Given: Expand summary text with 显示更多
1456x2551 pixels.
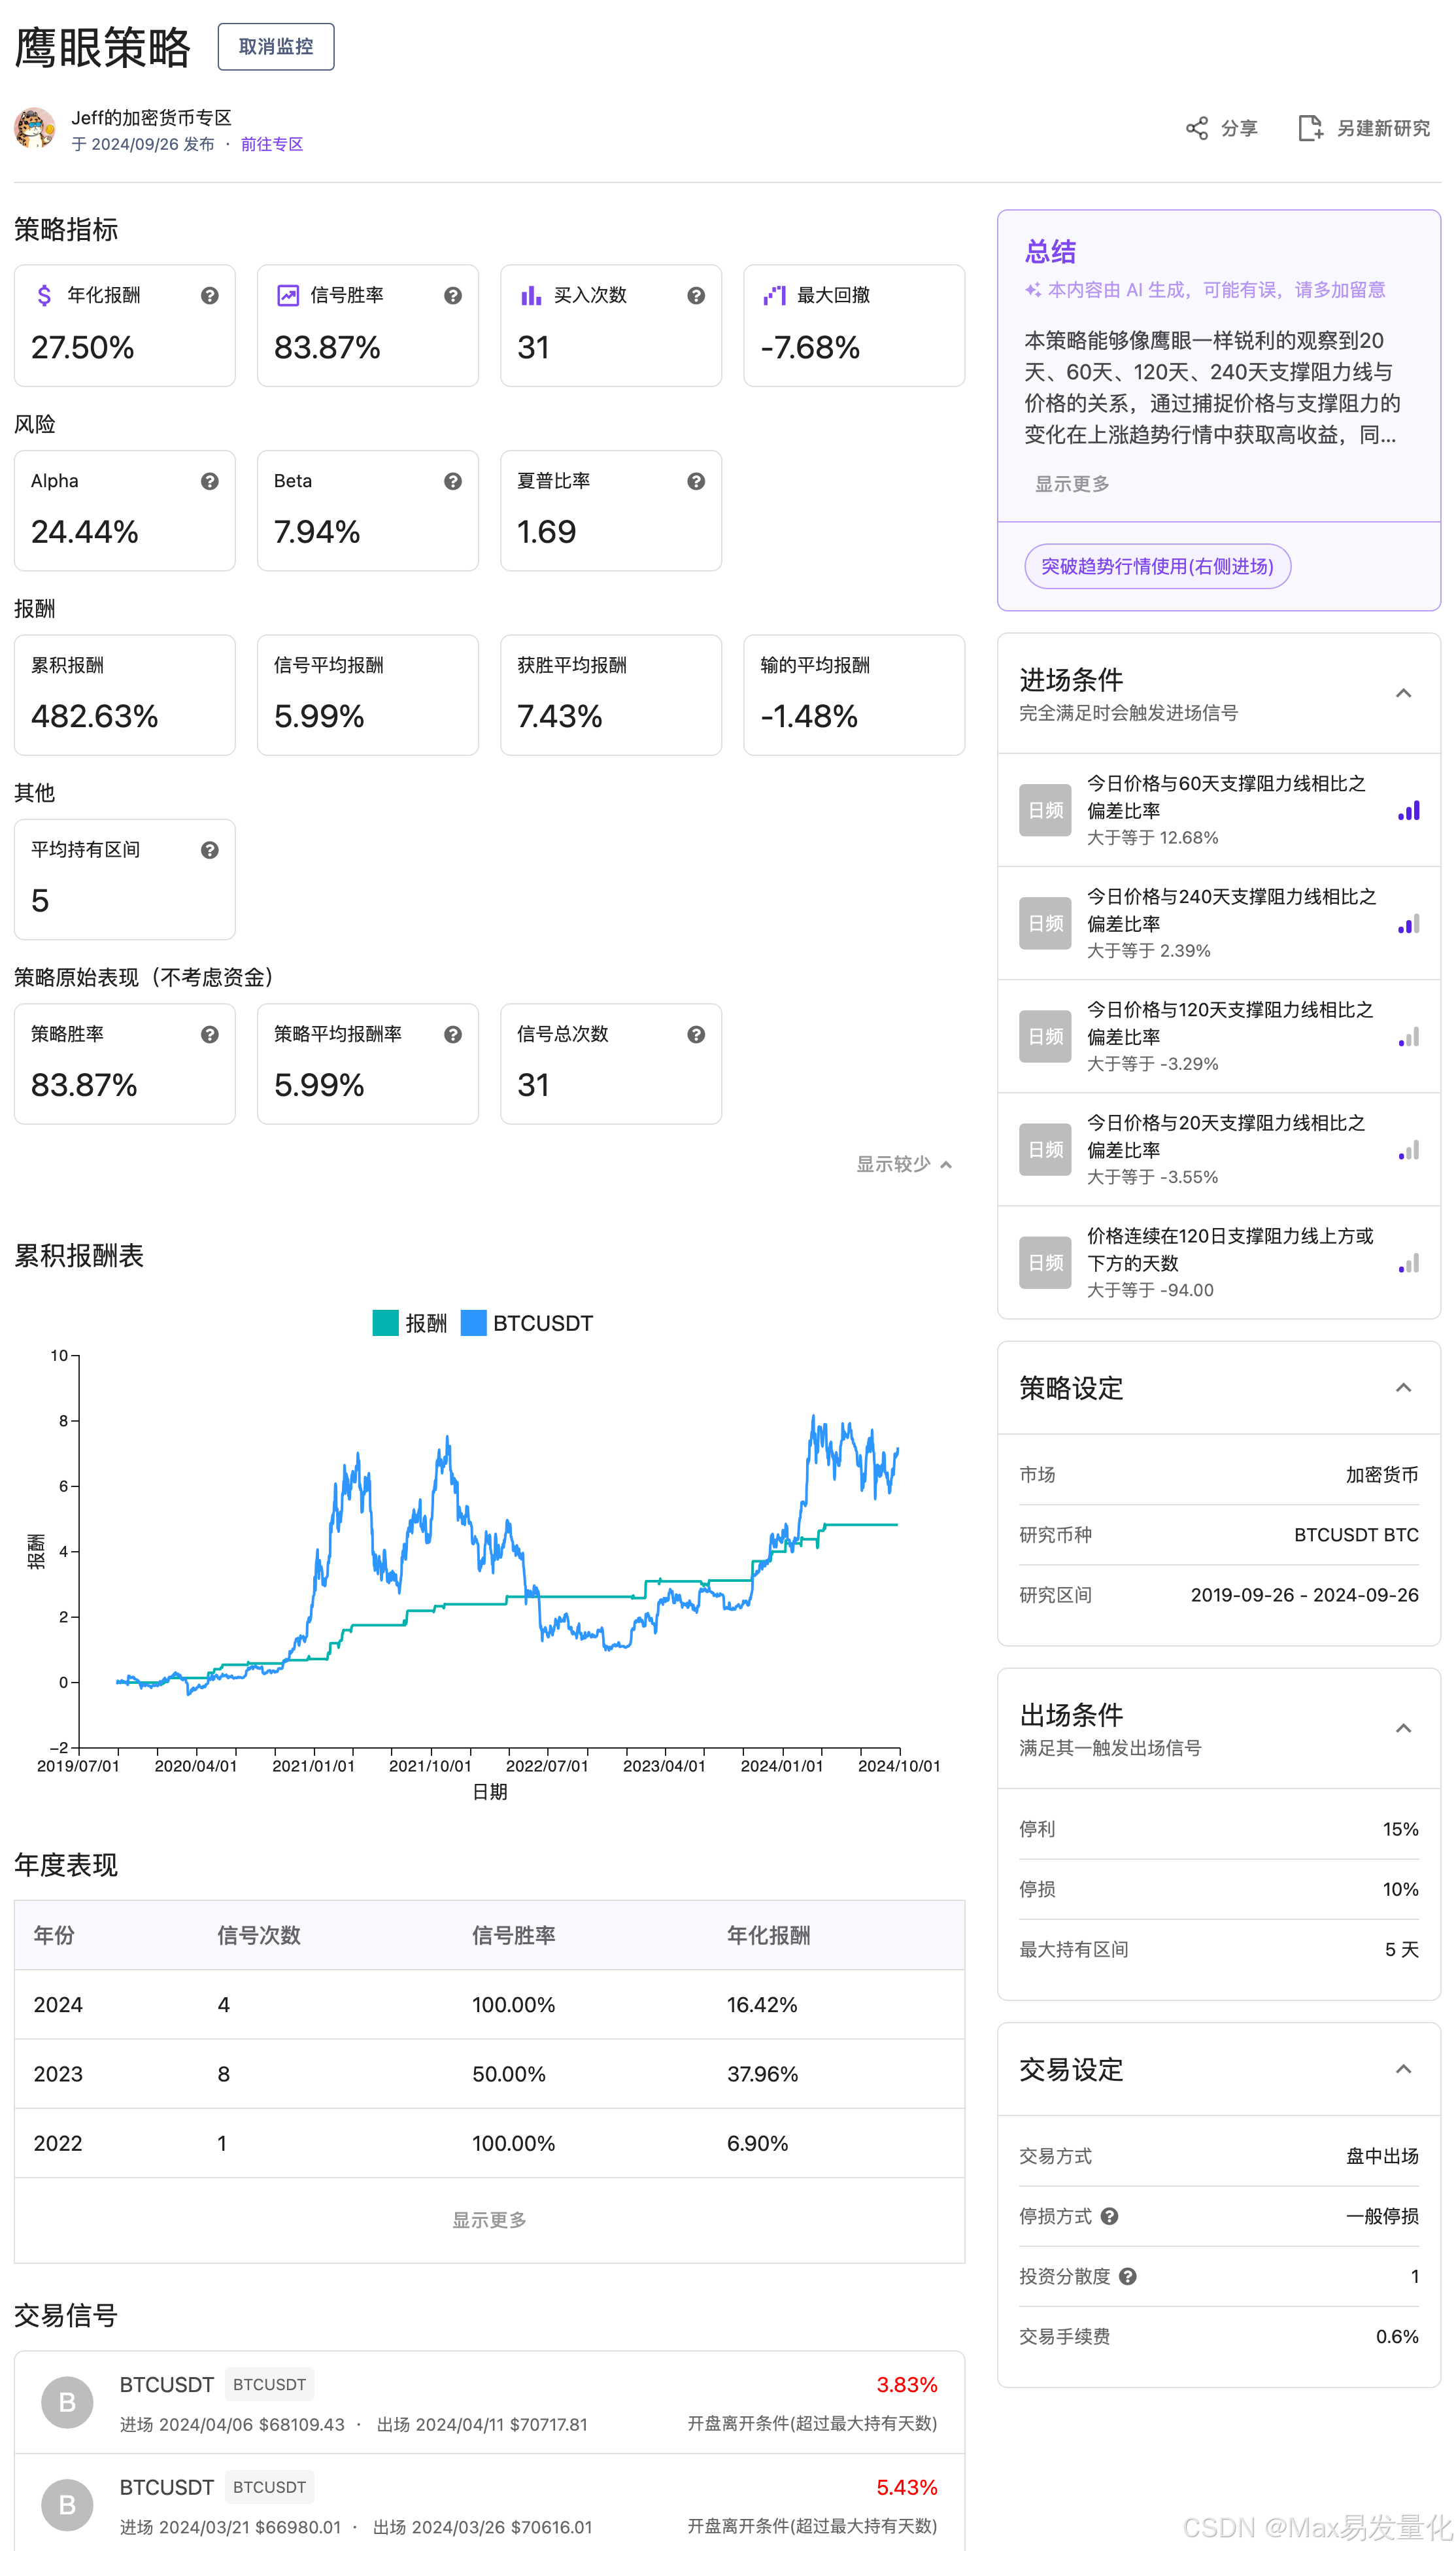Looking at the screenshot, I should pos(1071,484).
